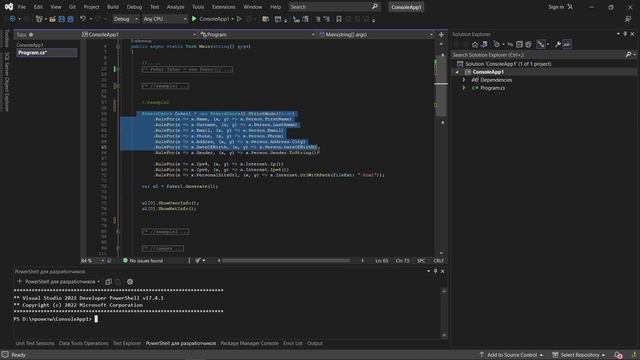Click the Uncomment Lines toolbar icon
Screen dimensions: 640x360
327,19
